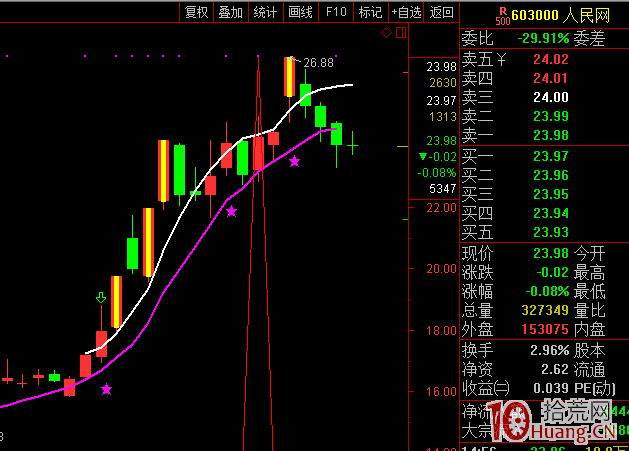Click the 量比 label

click(589, 310)
